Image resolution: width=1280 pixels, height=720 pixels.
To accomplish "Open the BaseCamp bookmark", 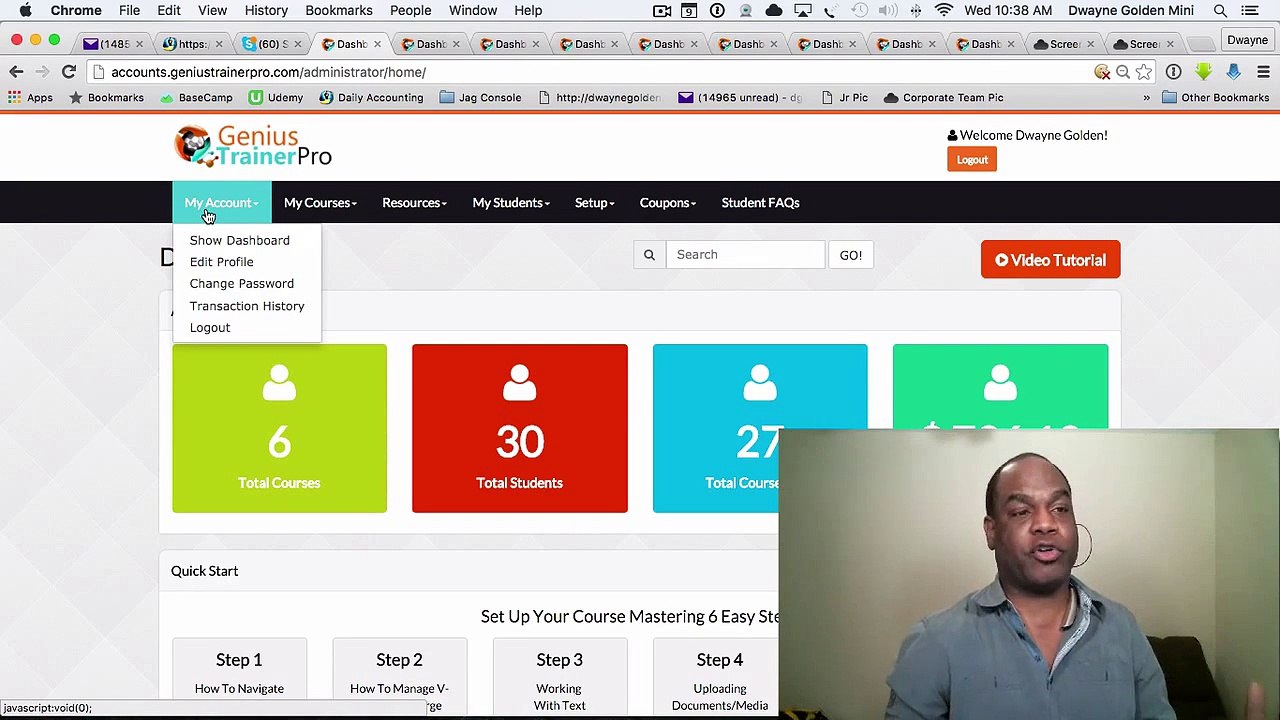I will [196, 97].
